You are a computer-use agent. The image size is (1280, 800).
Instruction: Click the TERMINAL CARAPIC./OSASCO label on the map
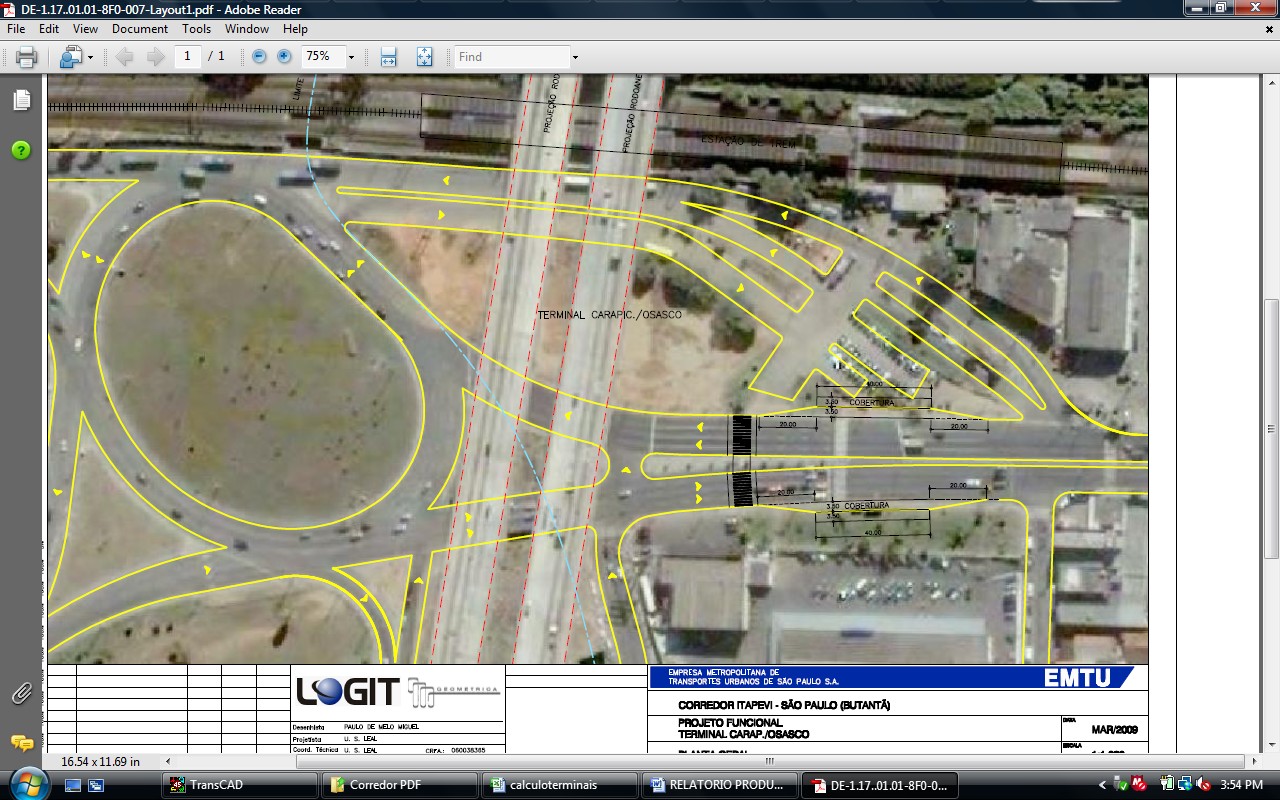point(610,315)
